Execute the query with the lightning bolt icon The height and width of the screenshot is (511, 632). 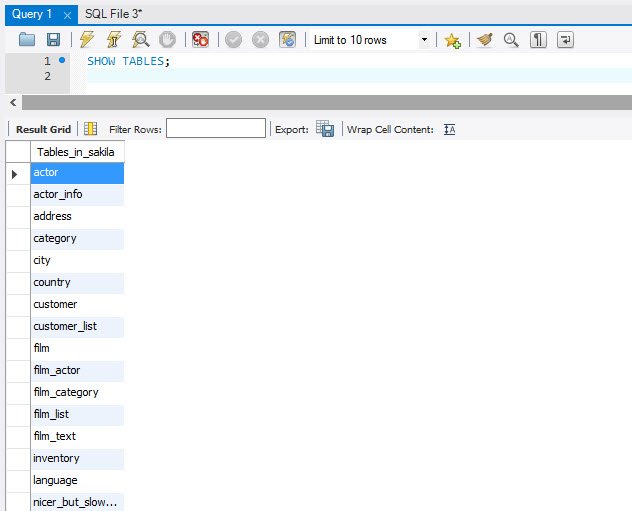87,39
